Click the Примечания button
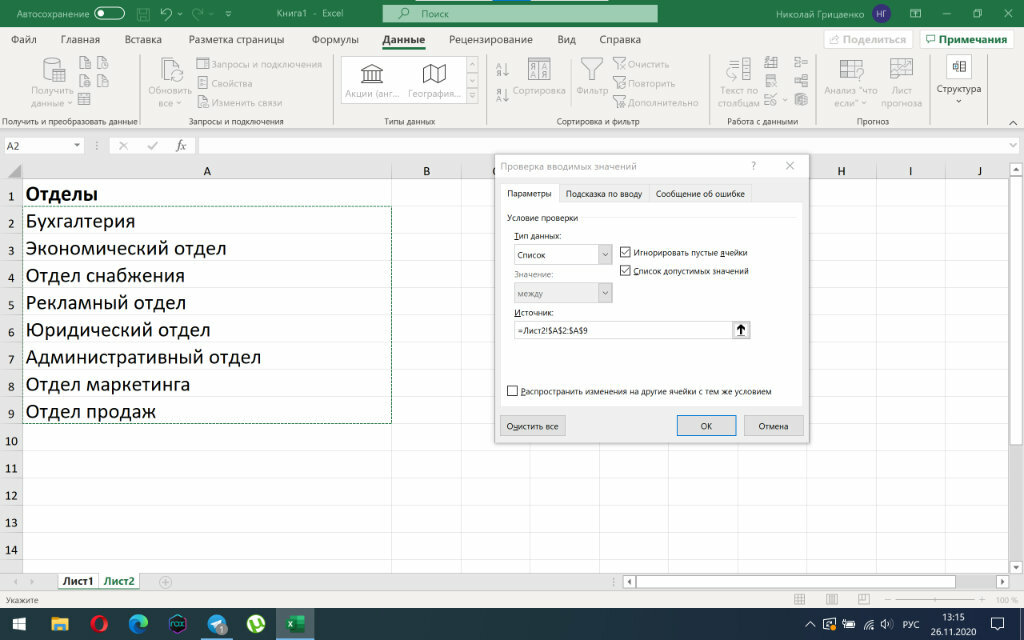 [967, 39]
